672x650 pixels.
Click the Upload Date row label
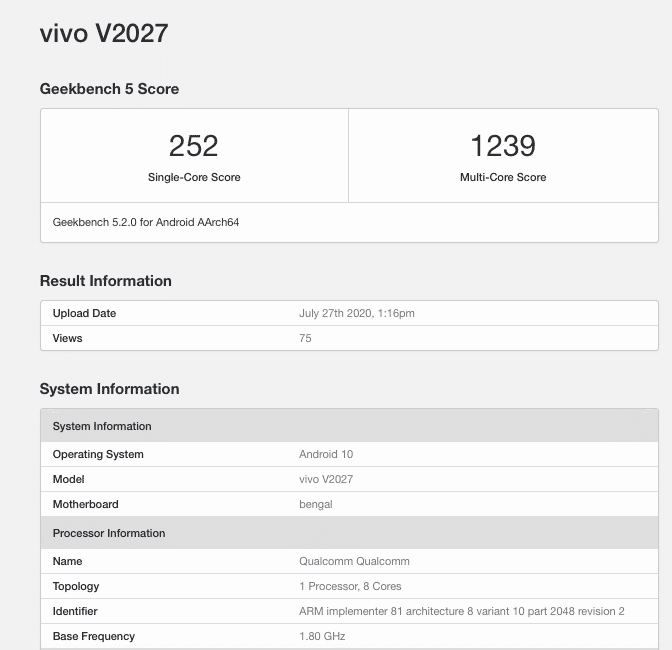(84, 313)
